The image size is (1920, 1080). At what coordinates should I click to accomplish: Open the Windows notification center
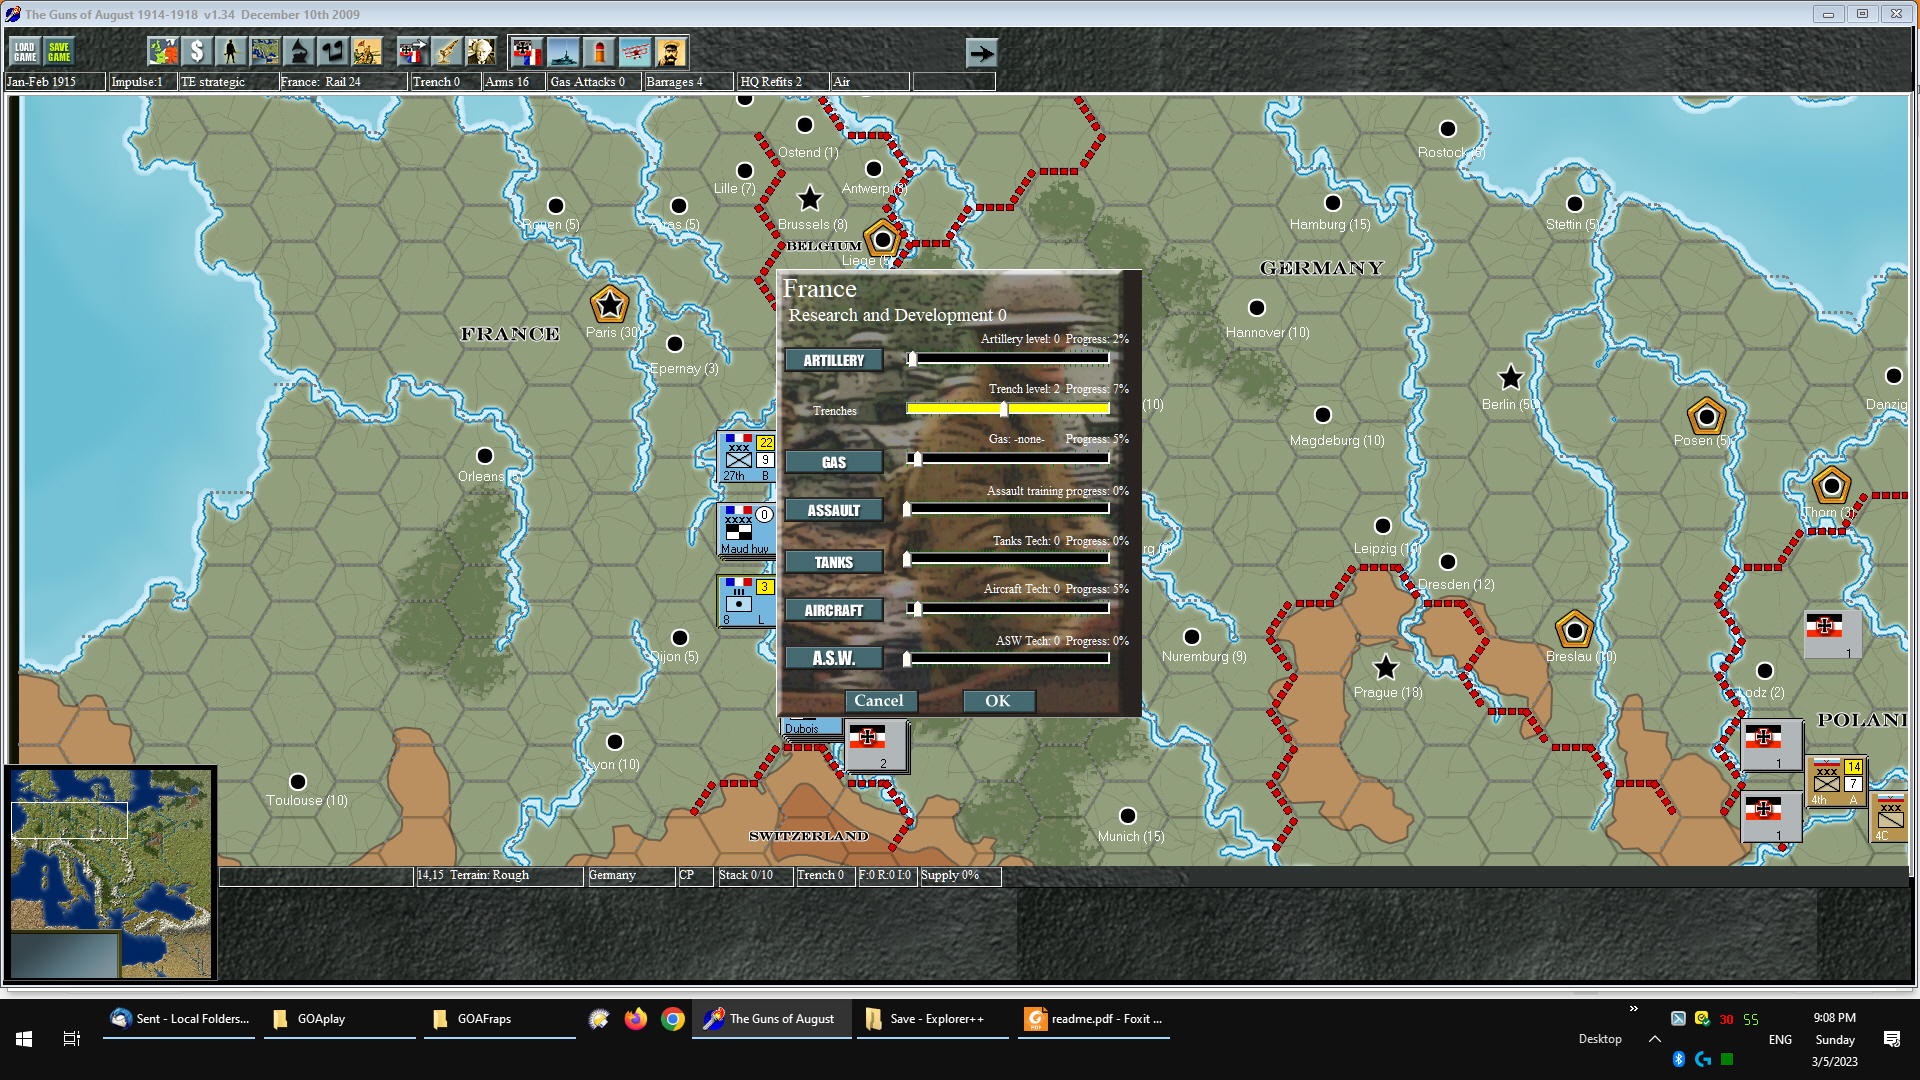point(1892,1039)
